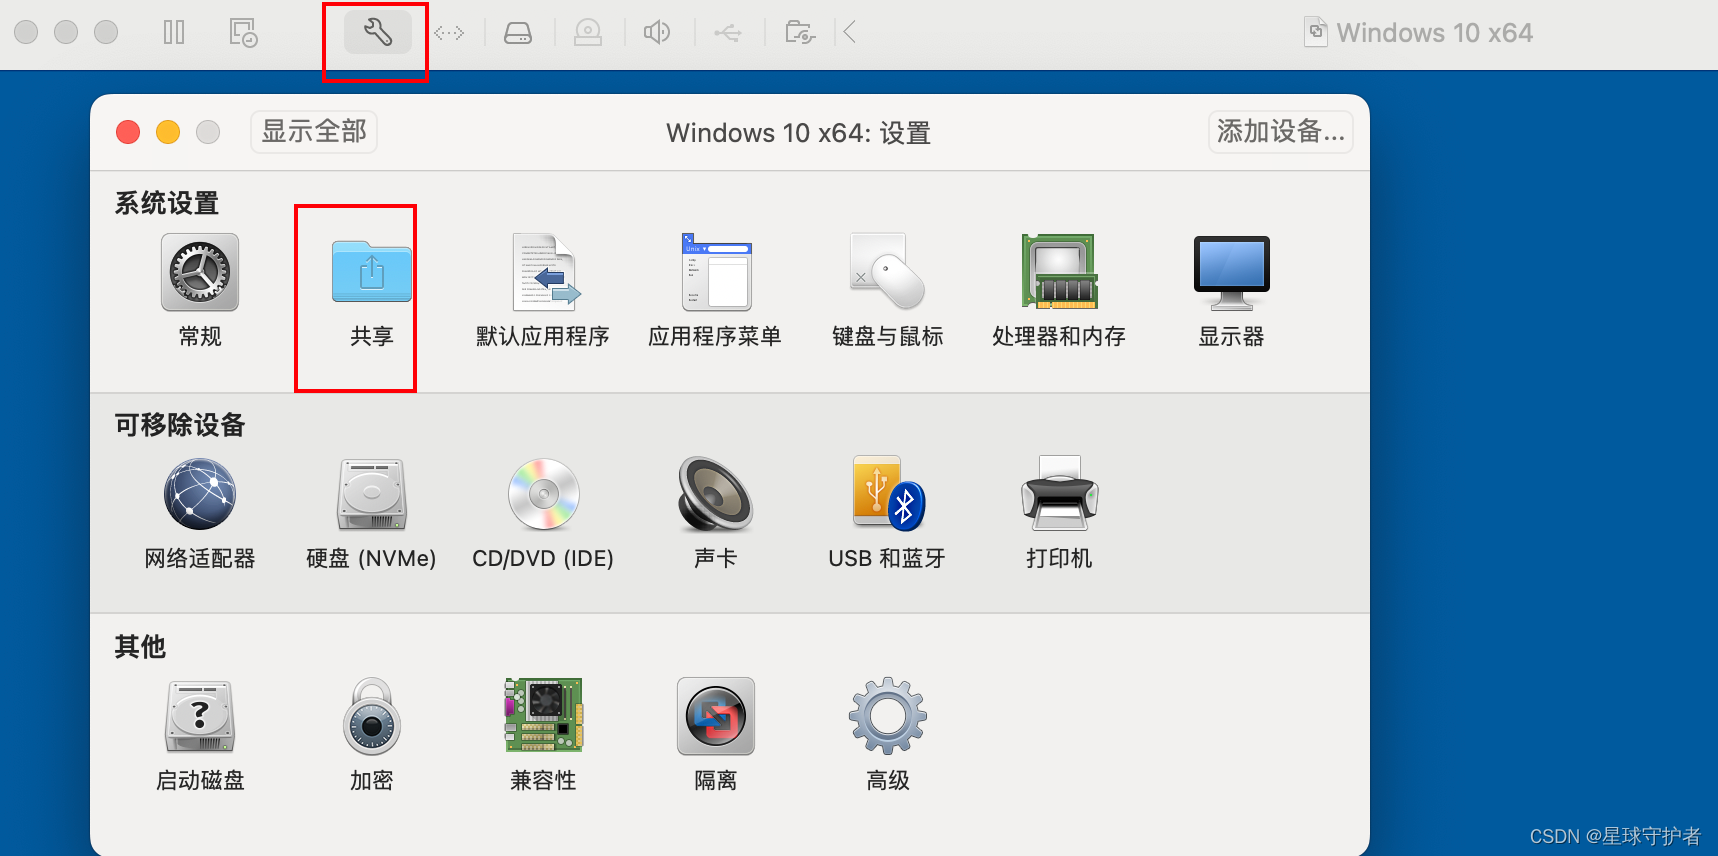
Task: Open the Display (显示器) settings
Action: click(1231, 290)
